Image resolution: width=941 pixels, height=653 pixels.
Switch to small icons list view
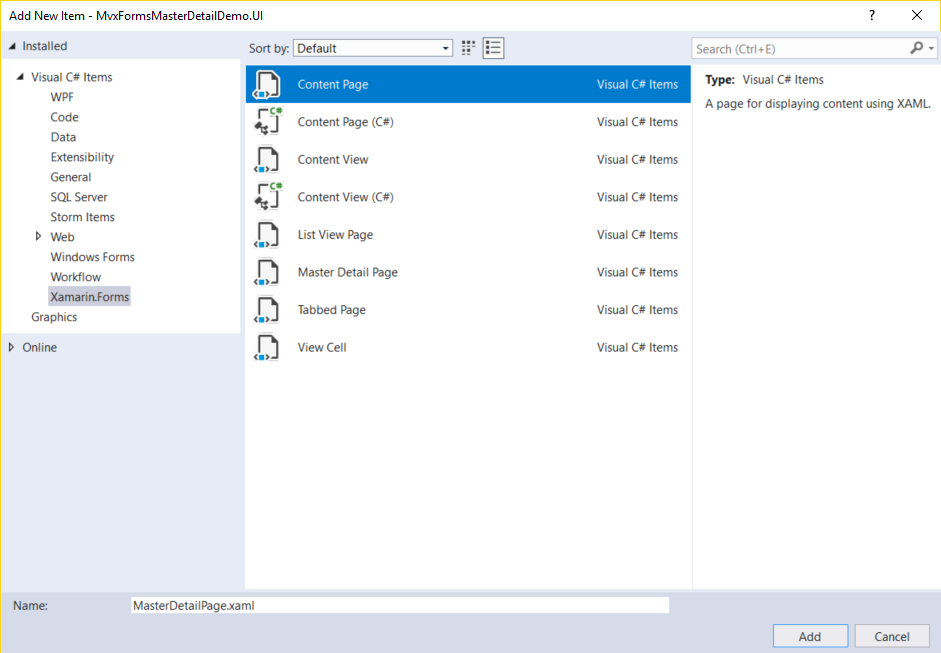click(x=493, y=47)
